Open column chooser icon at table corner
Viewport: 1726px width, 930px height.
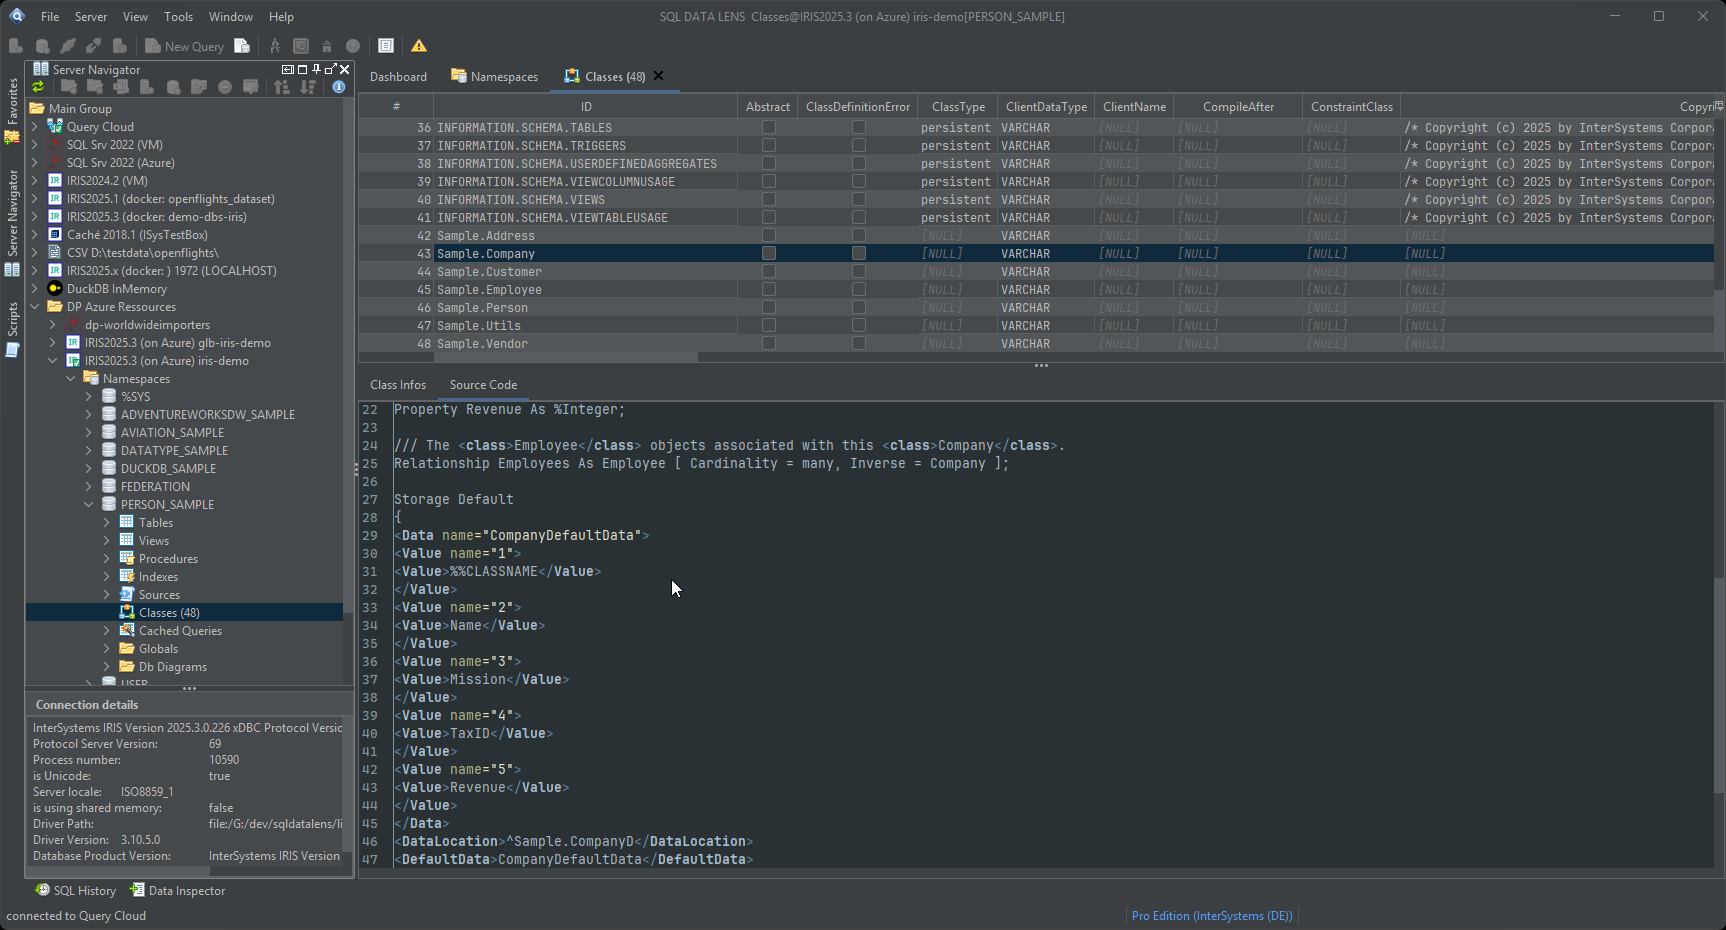click(1718, 105)
